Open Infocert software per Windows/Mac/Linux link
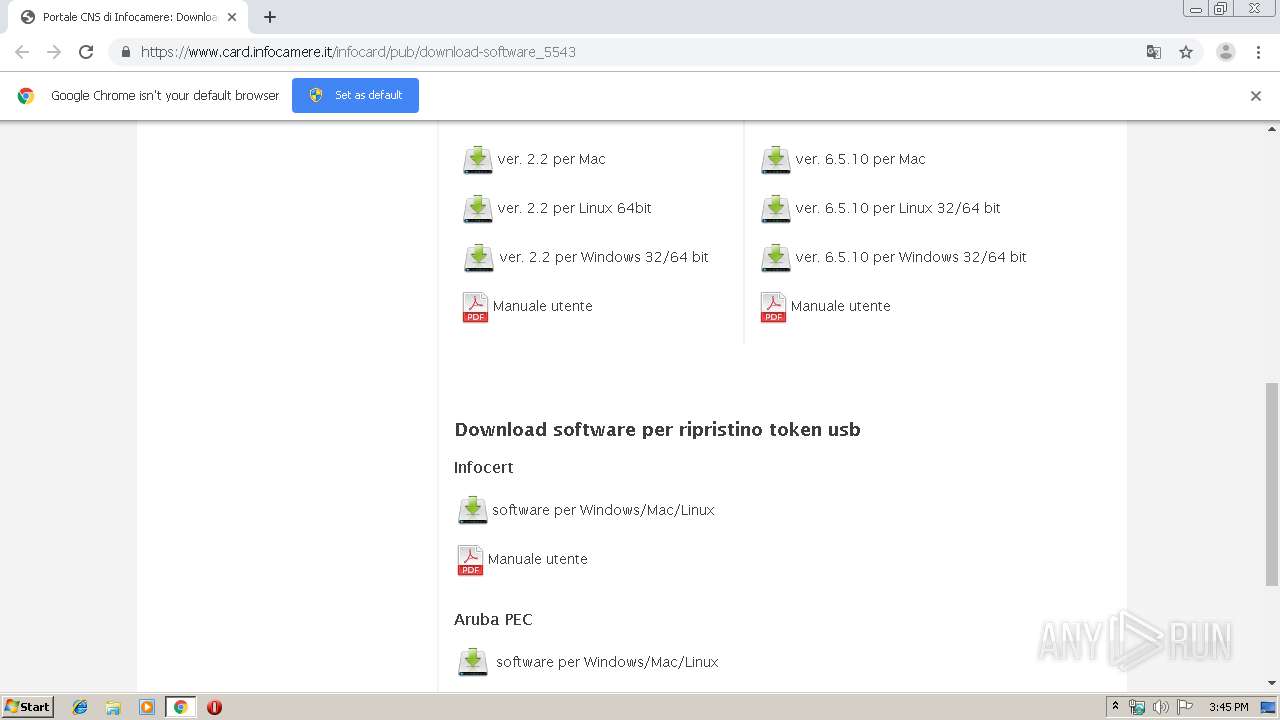This screenshot has height=720, width=1280. coord(603,510)
